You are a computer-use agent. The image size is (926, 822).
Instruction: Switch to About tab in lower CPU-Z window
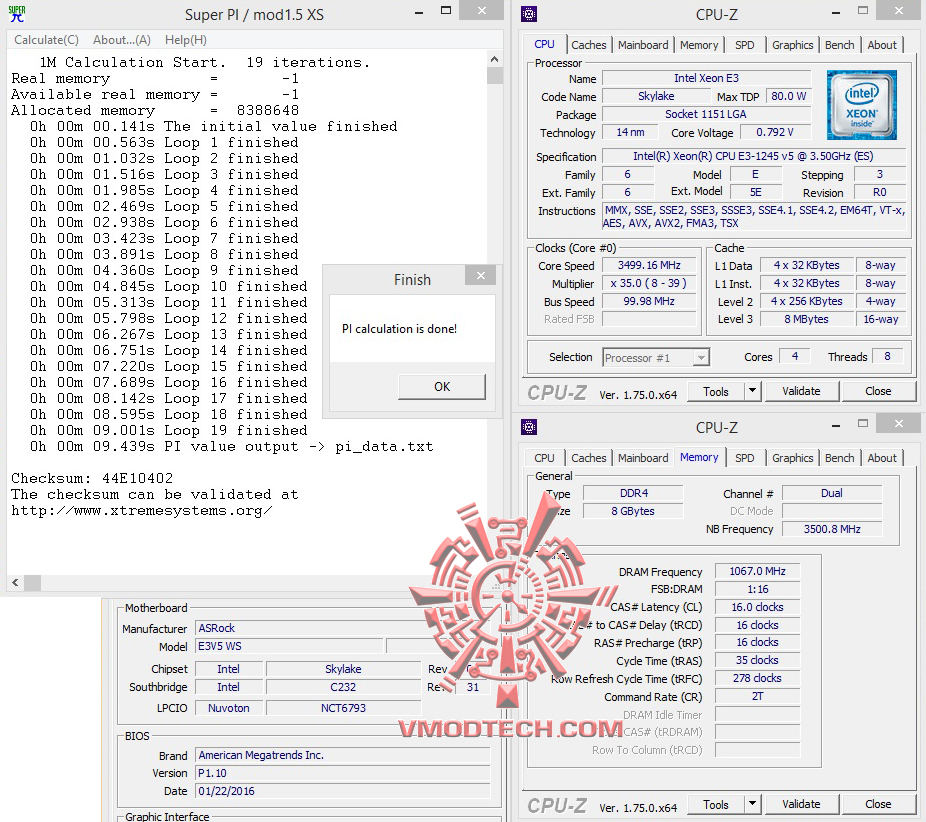click(x=882, y=458)
